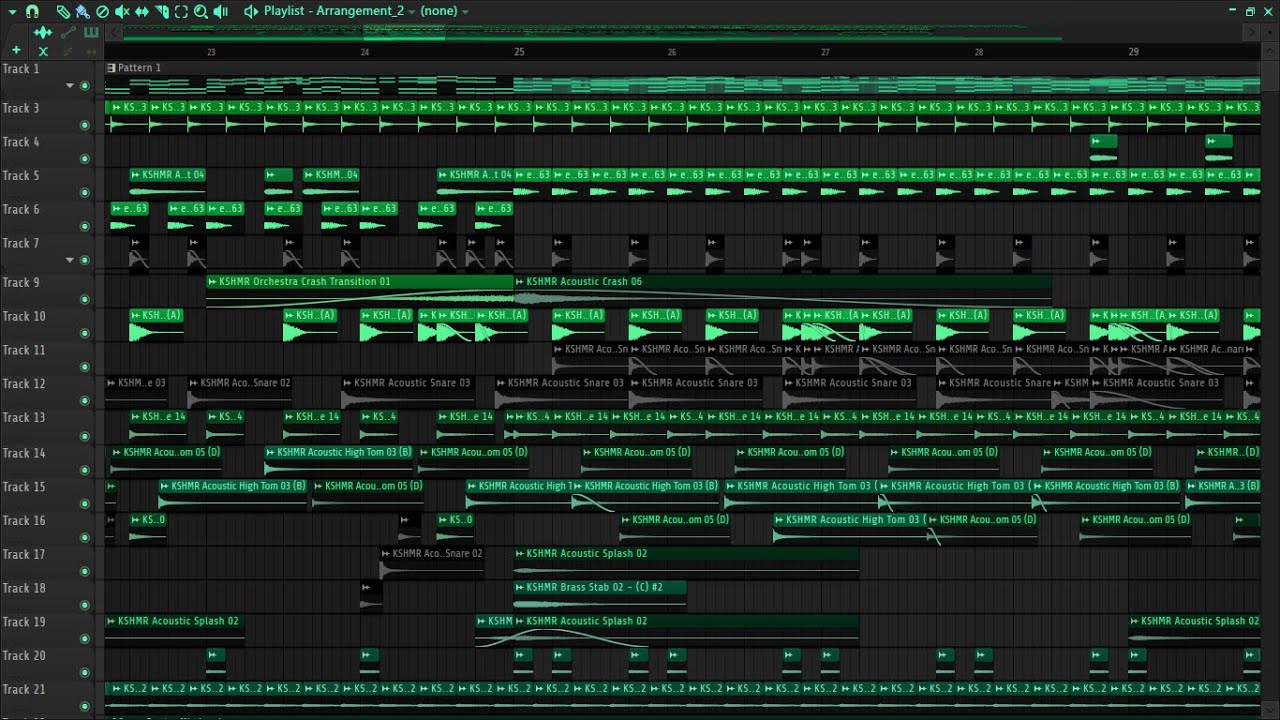This screenshot has height=720, width=1280.
Task: Mute Track 1 with its green dot
Action: (x=84, y=86)
